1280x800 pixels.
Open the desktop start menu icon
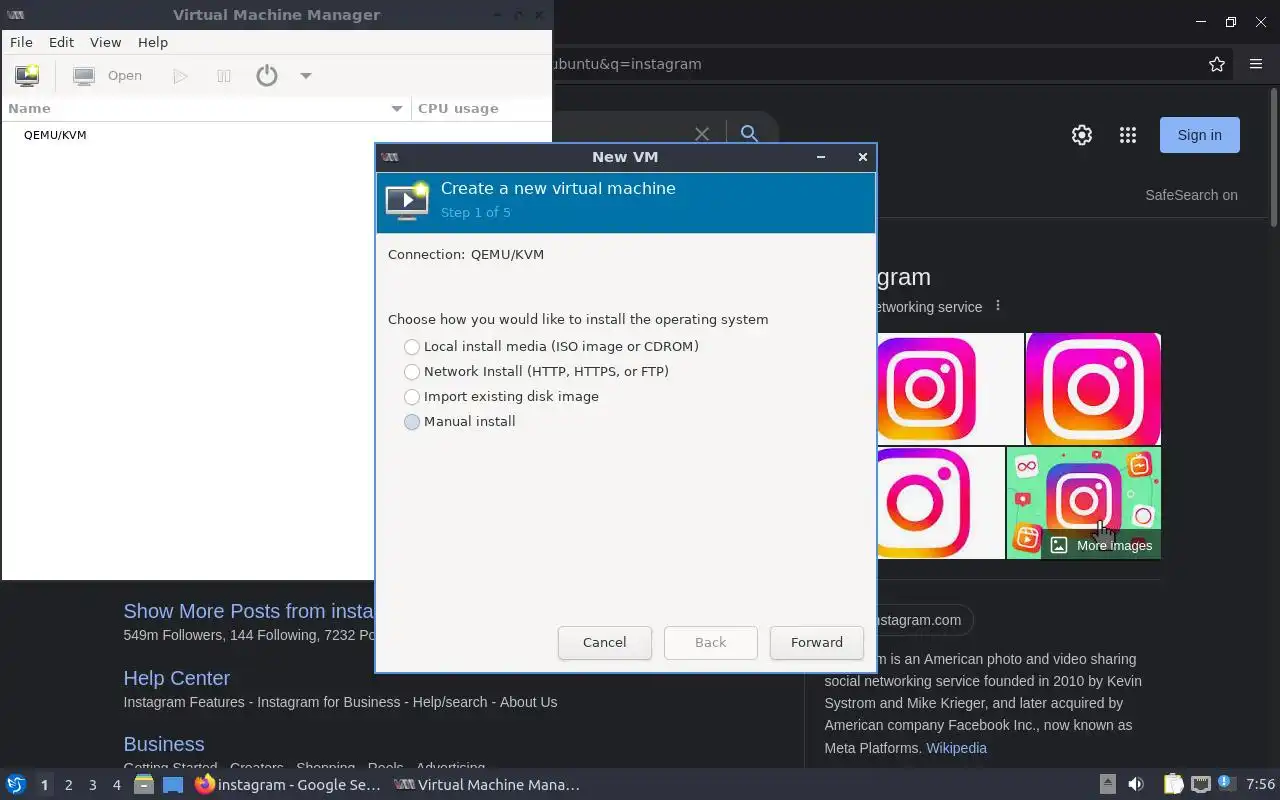point(15,785)
